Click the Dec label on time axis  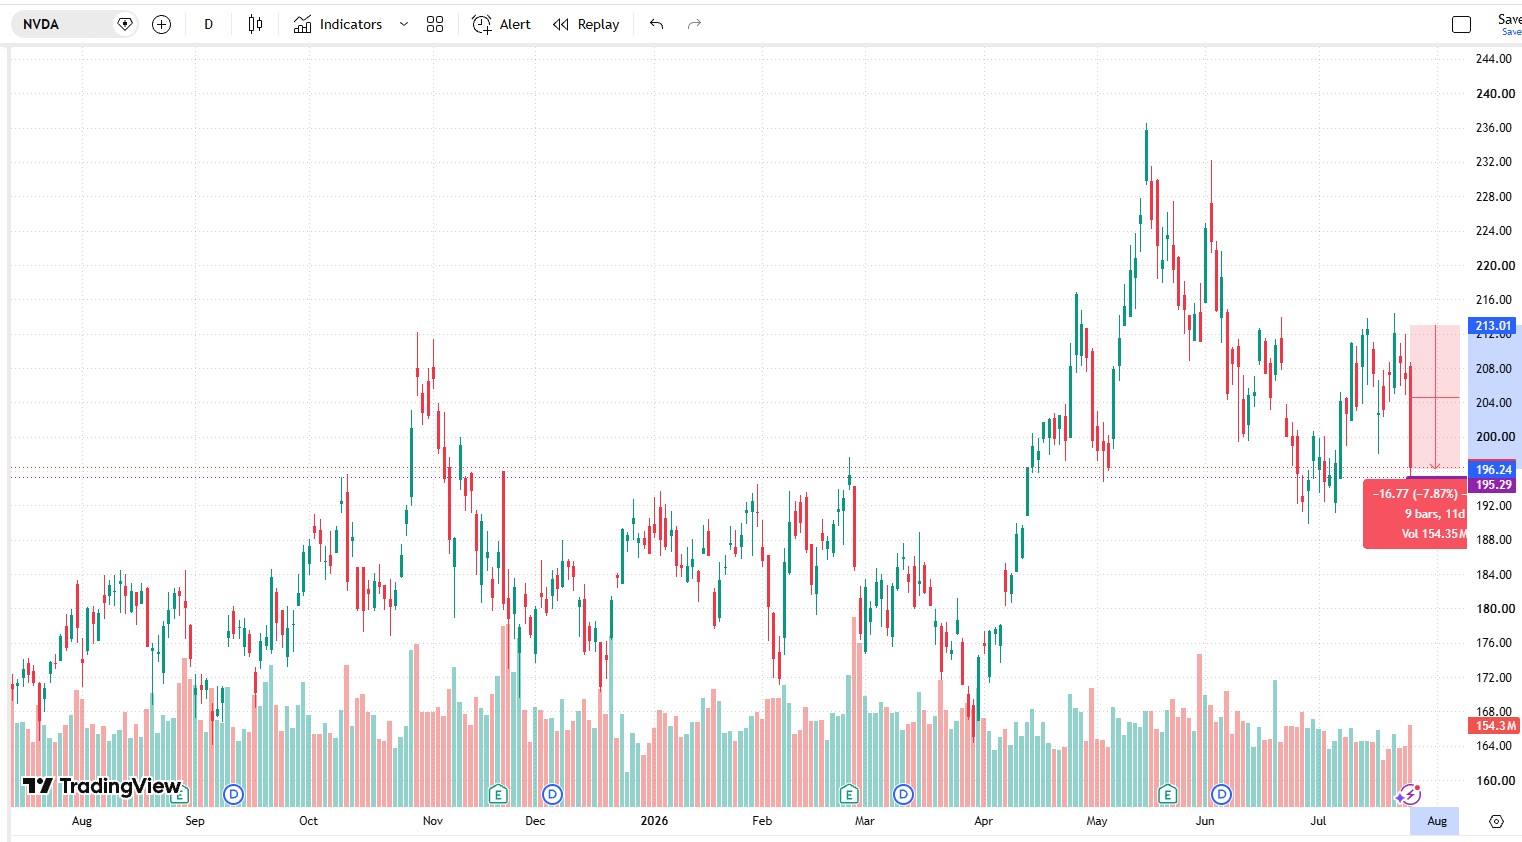(x=535, y=821)
